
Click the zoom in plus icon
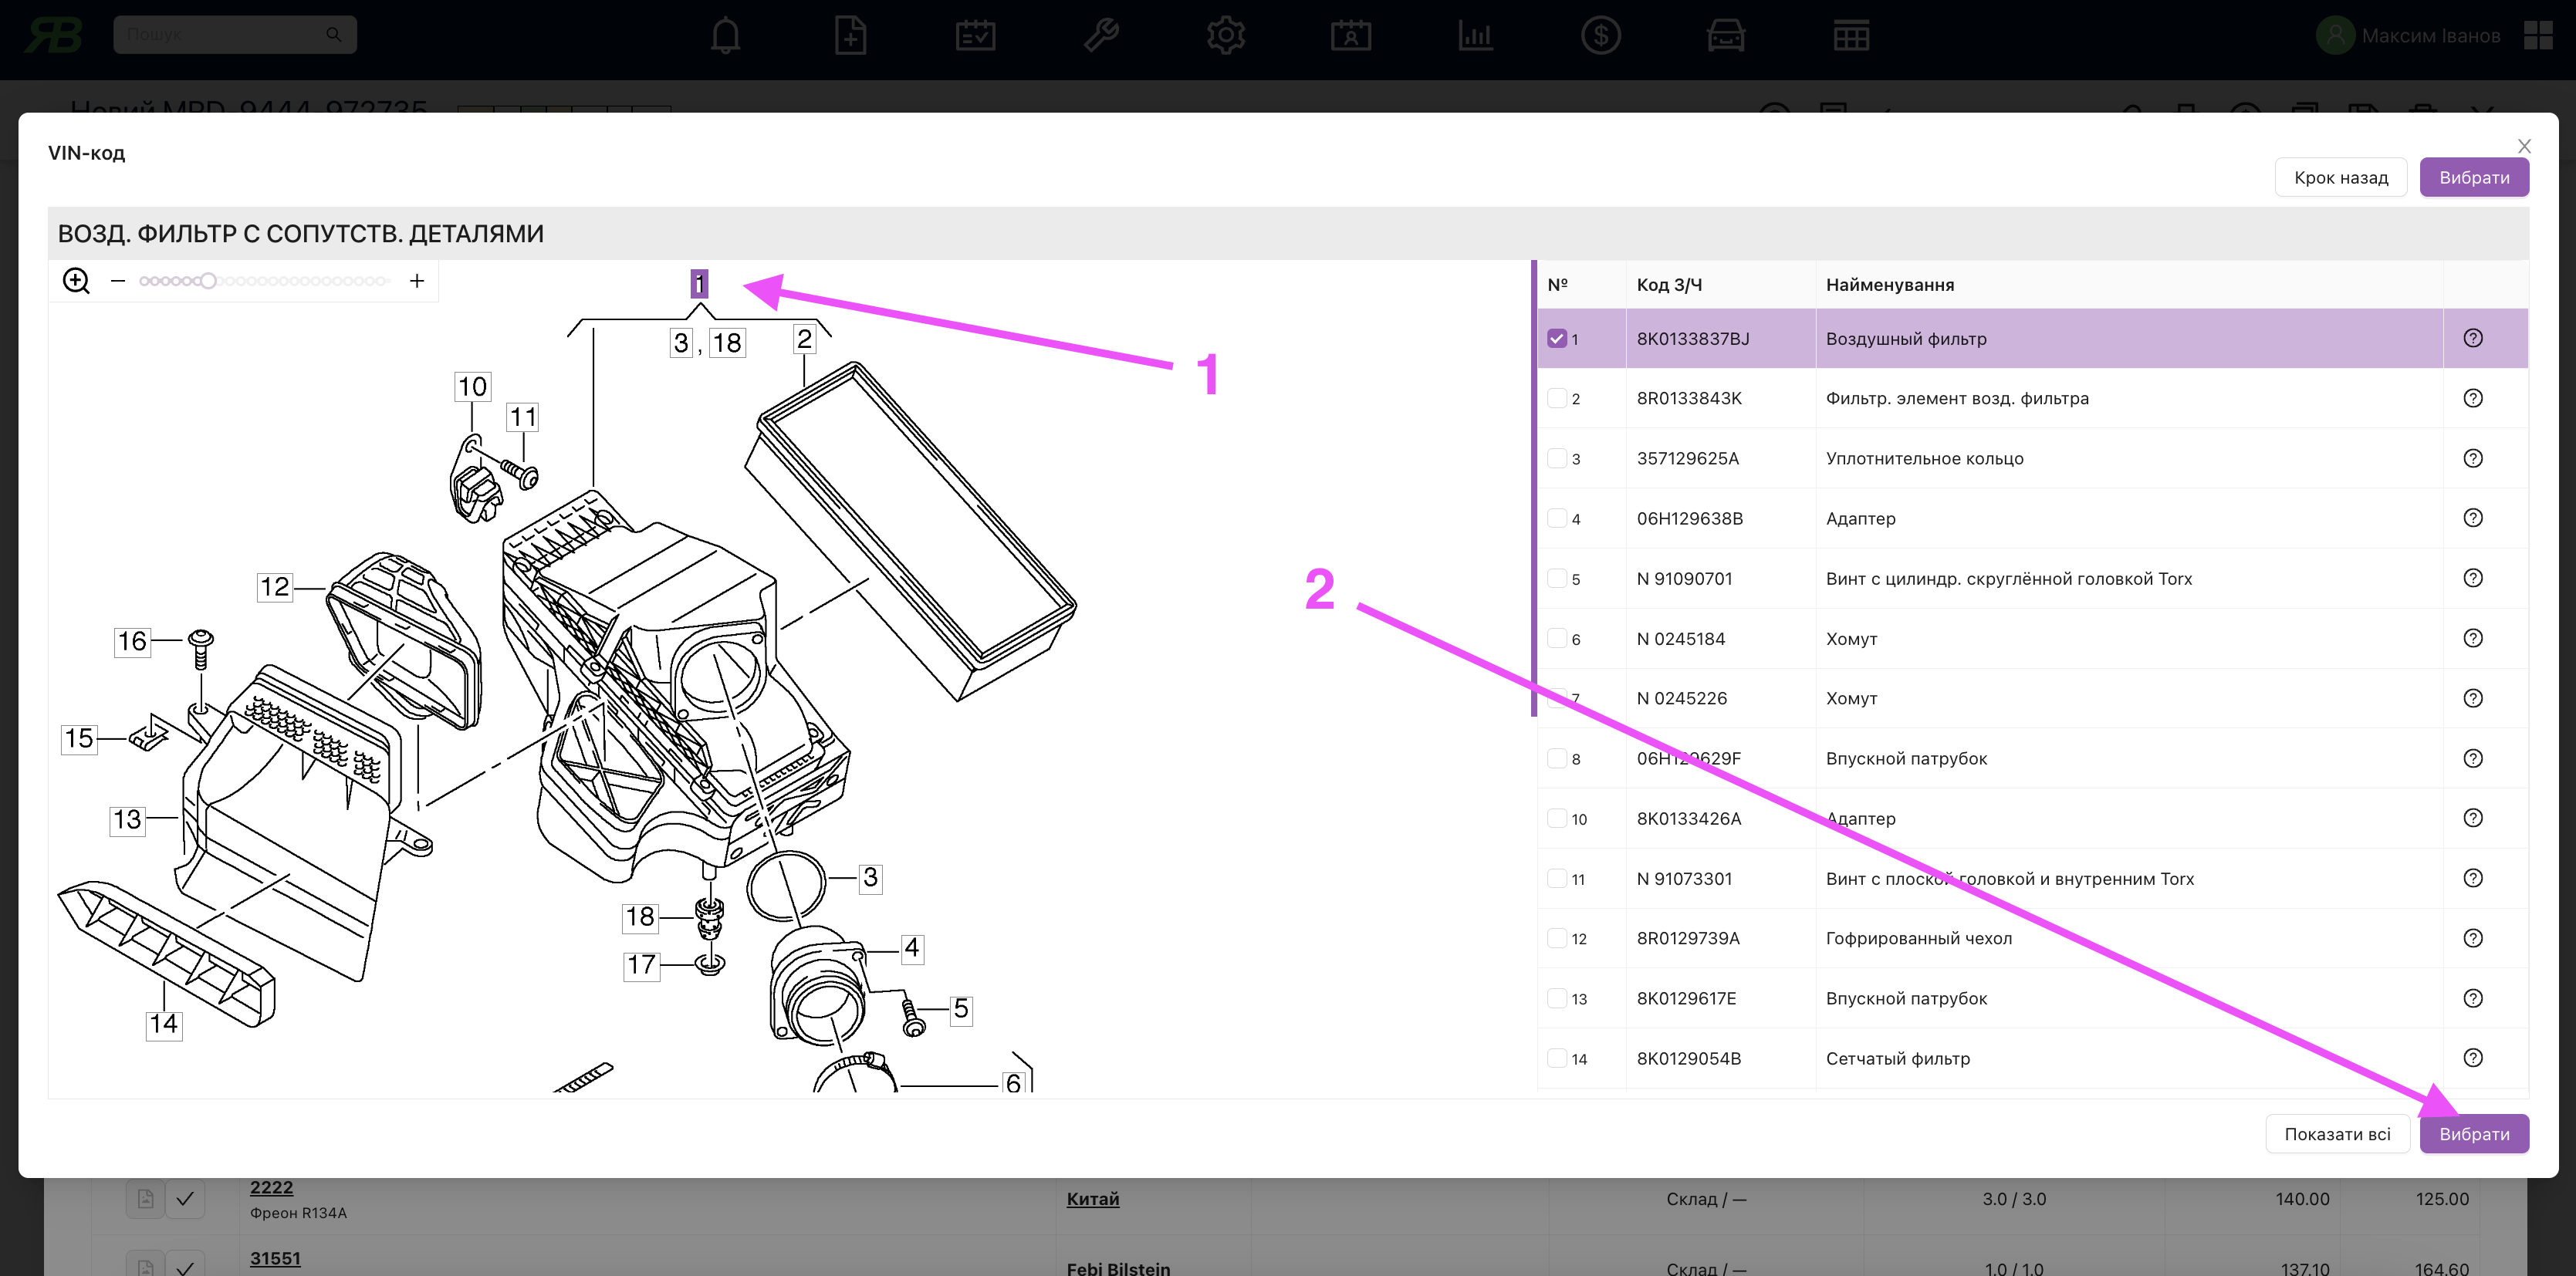click(76, 279)
